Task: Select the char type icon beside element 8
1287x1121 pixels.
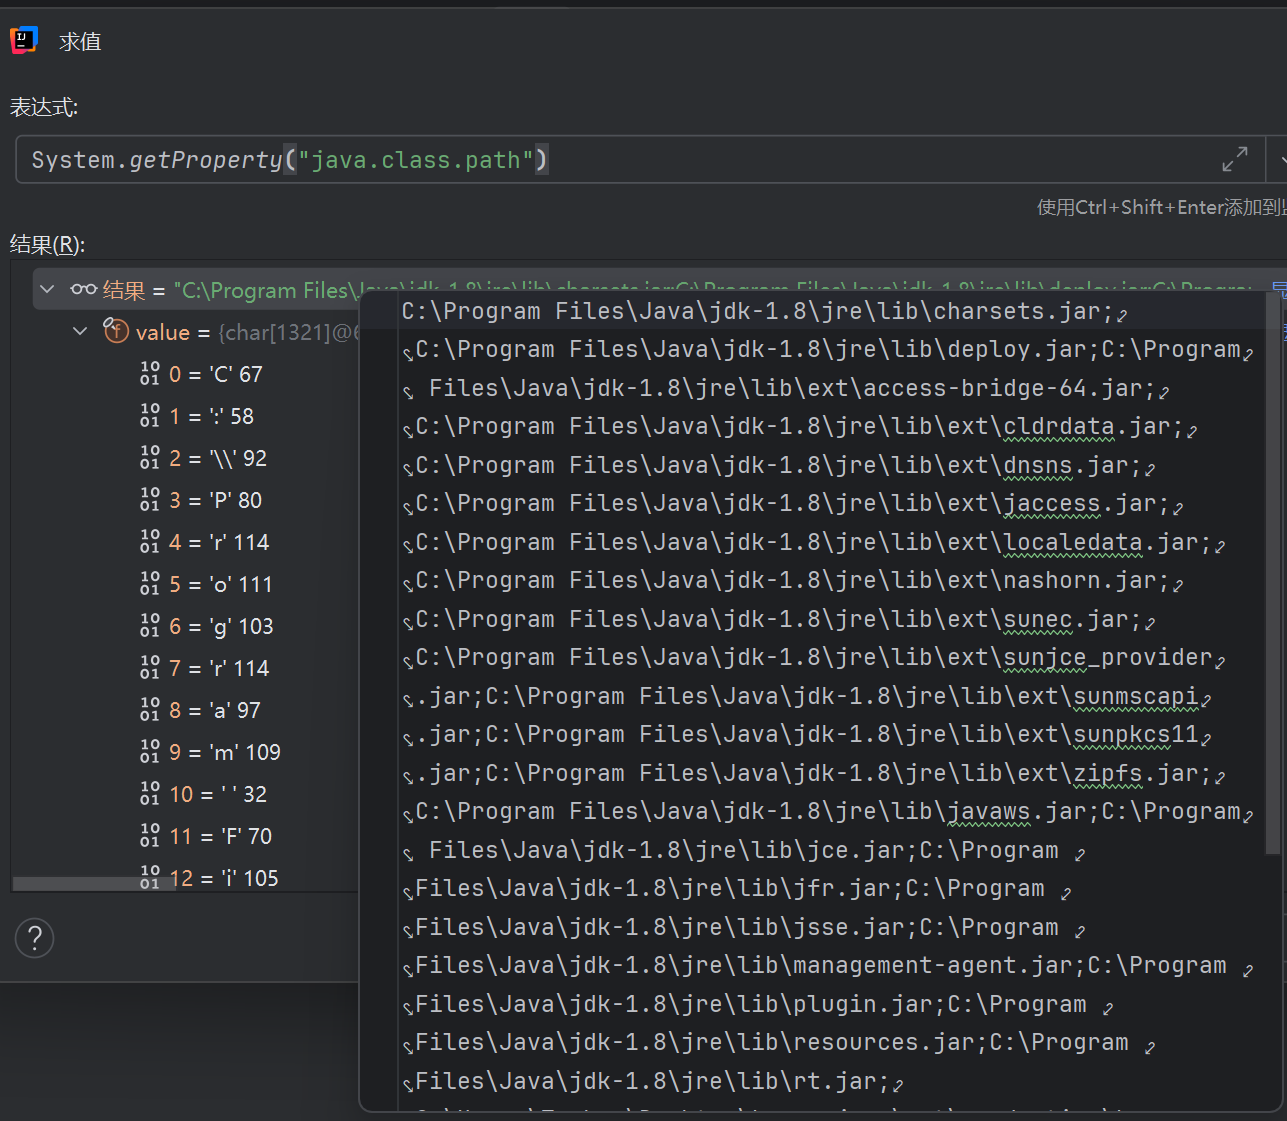Action: [149, 709]
